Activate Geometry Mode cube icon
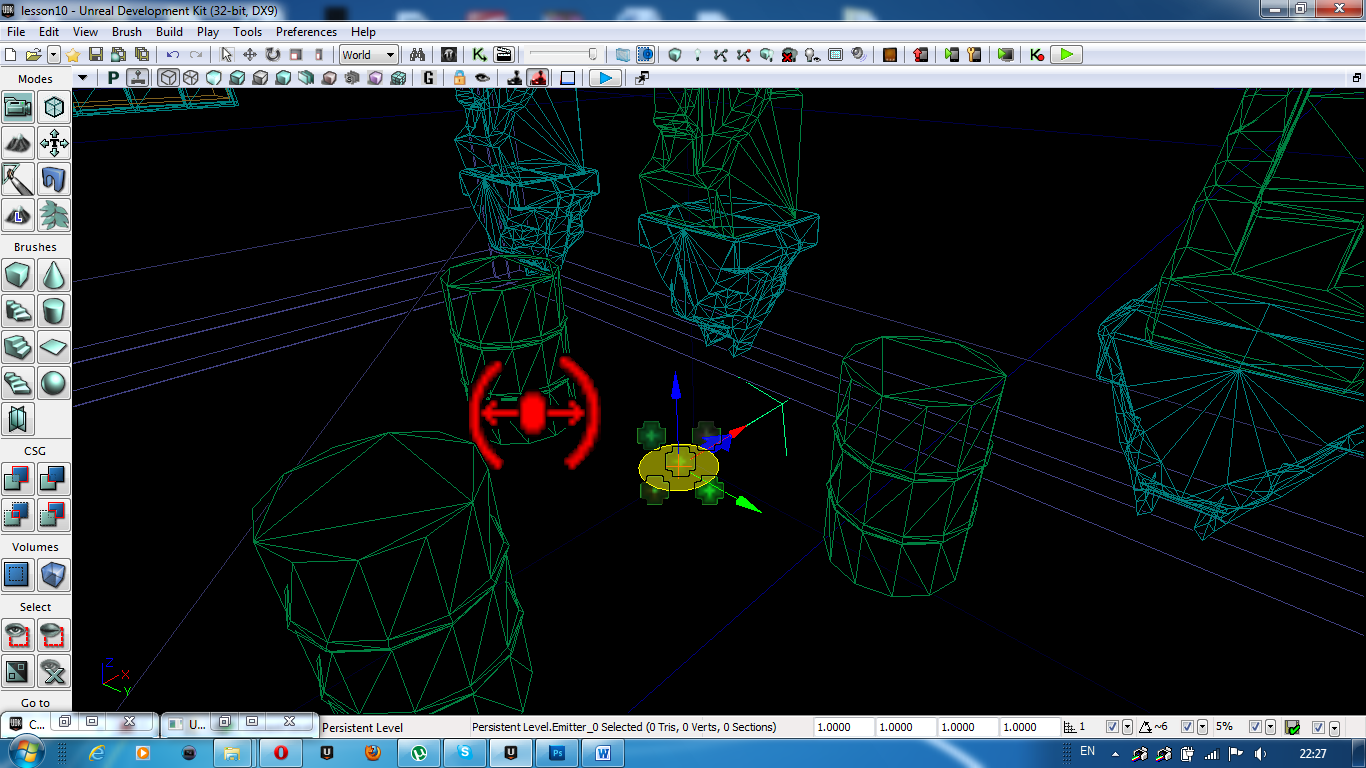The width and height of the screenshot is (1366, 768). pos(54,107)
